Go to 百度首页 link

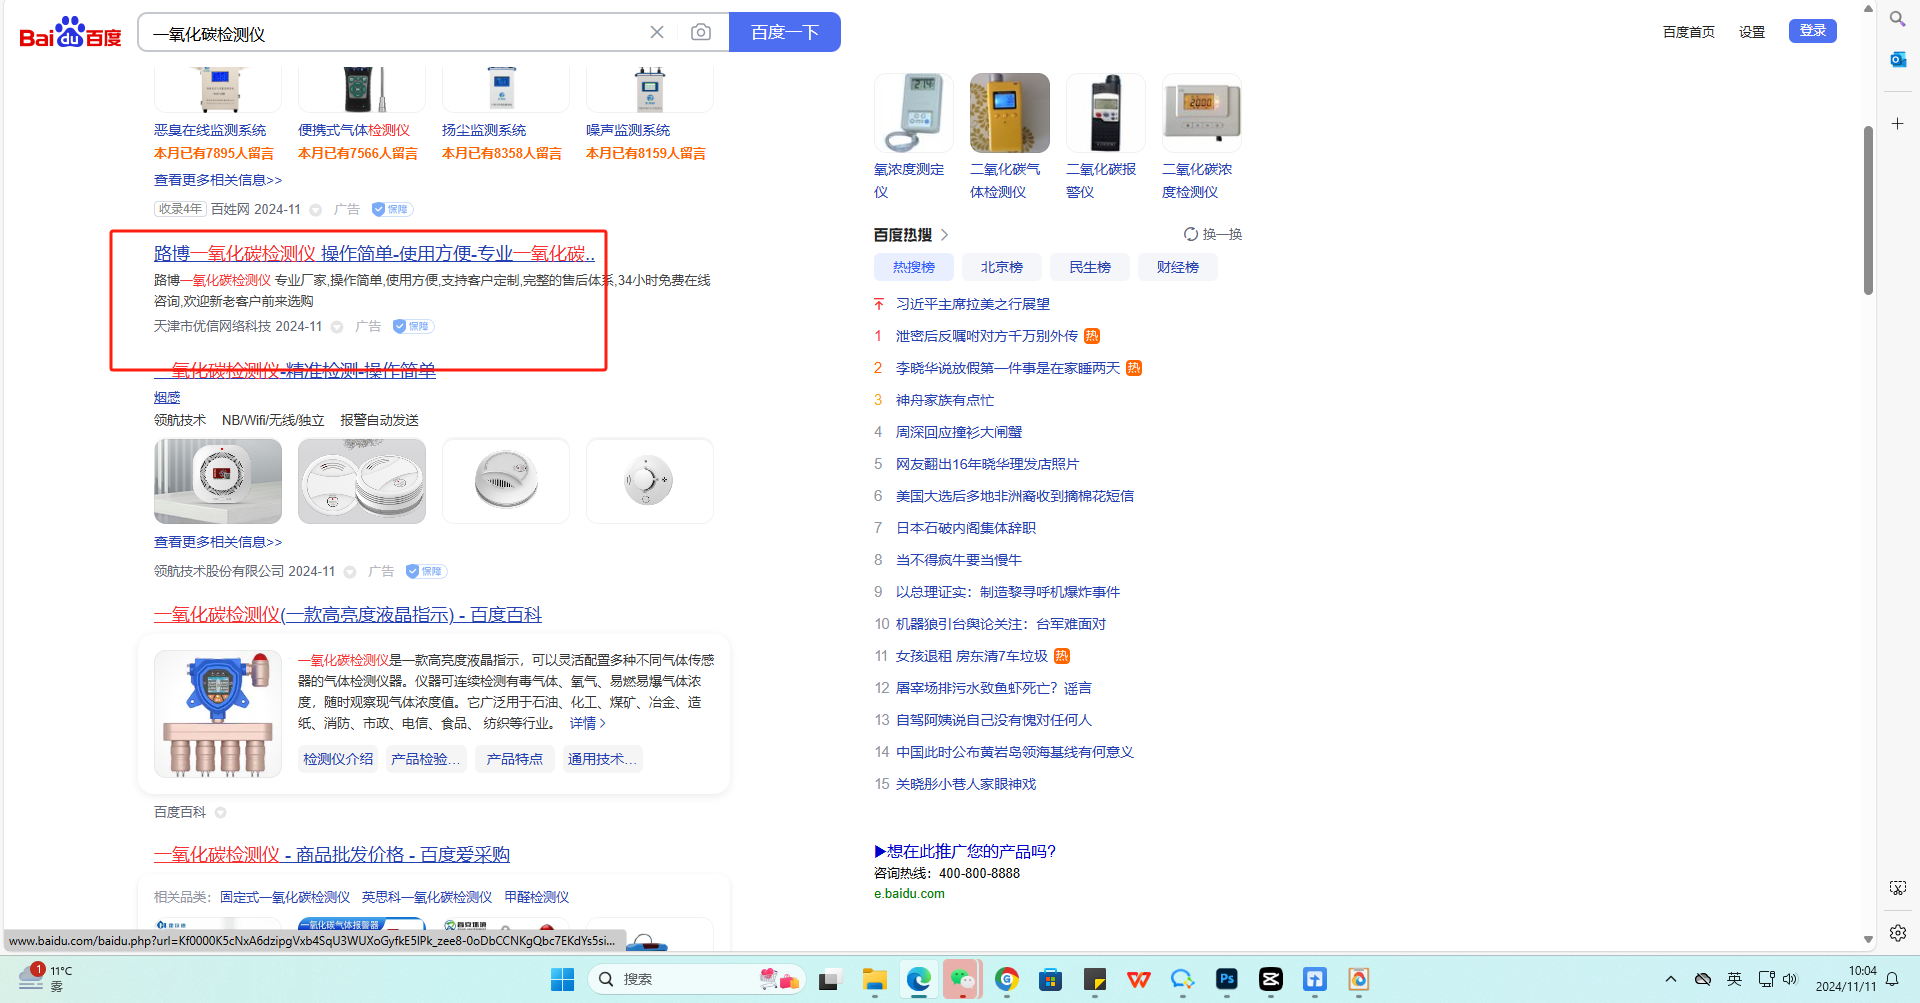pos(1689,32)
